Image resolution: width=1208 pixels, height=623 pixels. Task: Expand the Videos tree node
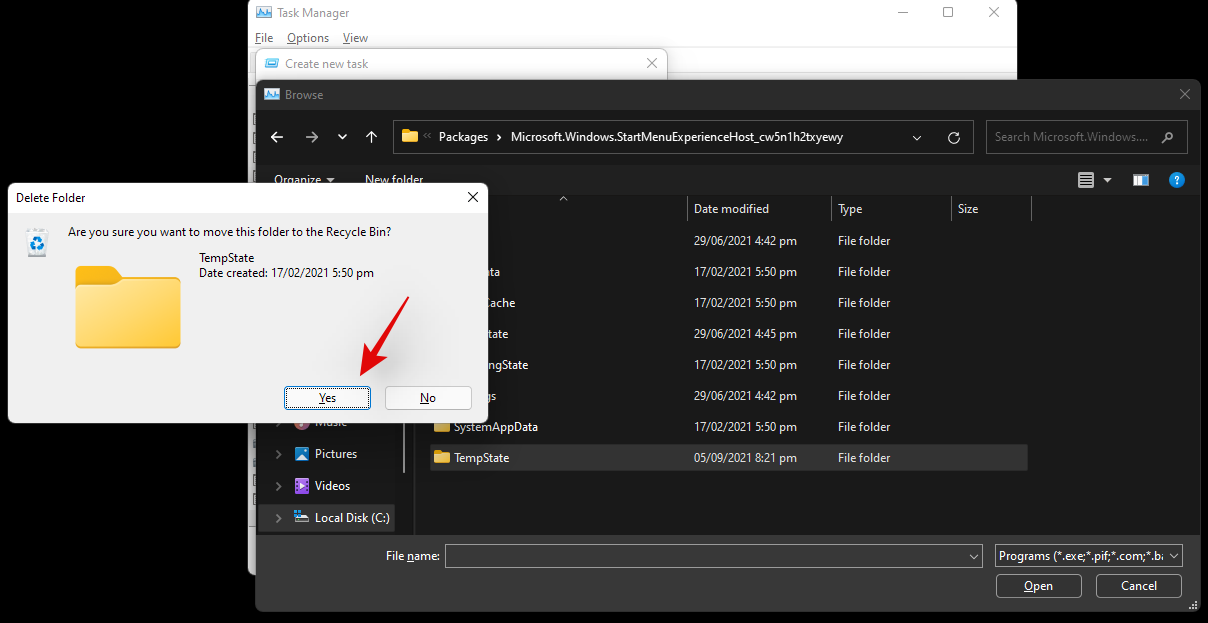(278, 486)
